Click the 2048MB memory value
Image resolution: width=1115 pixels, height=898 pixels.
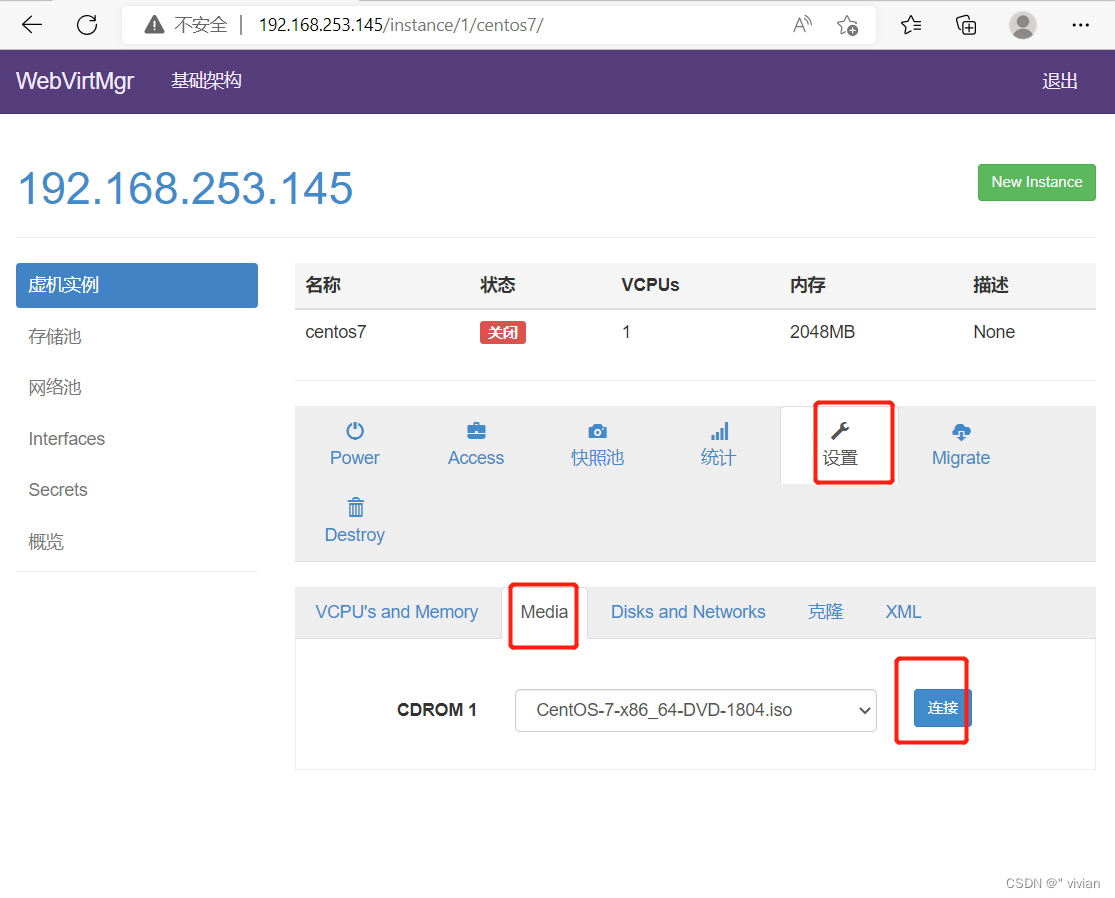tap(822, 332)
